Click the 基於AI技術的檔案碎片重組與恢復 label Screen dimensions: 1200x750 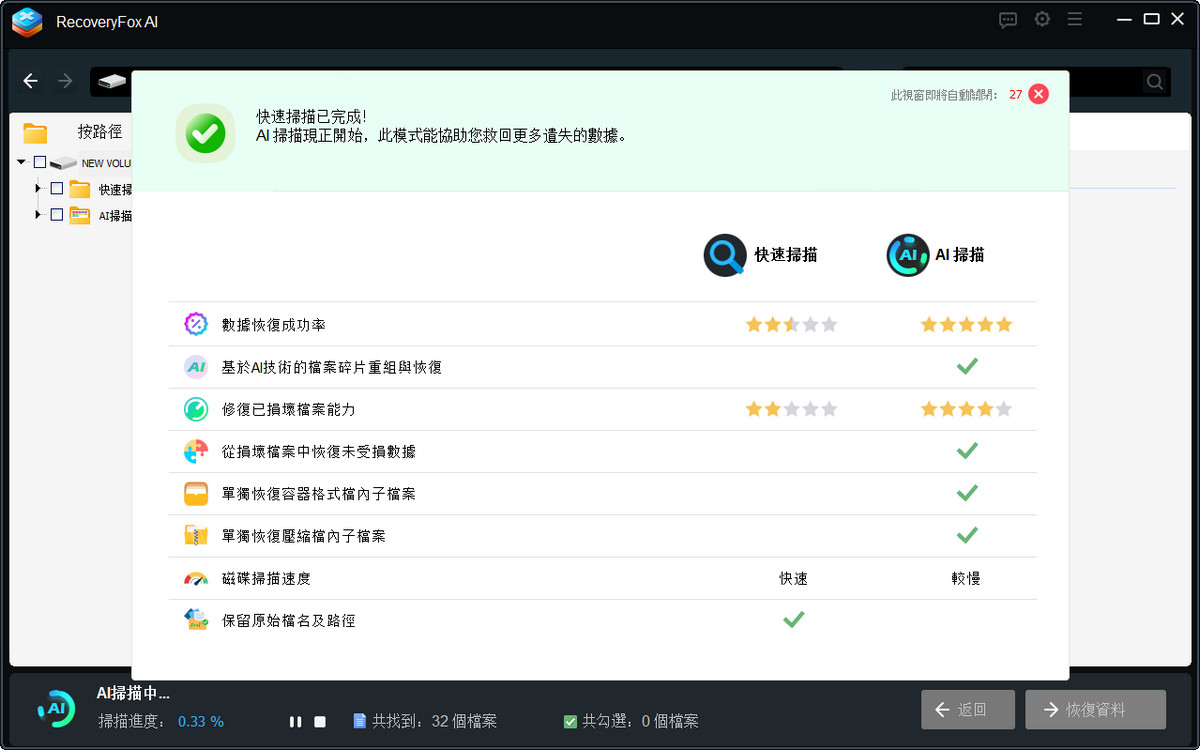[332, 367]
